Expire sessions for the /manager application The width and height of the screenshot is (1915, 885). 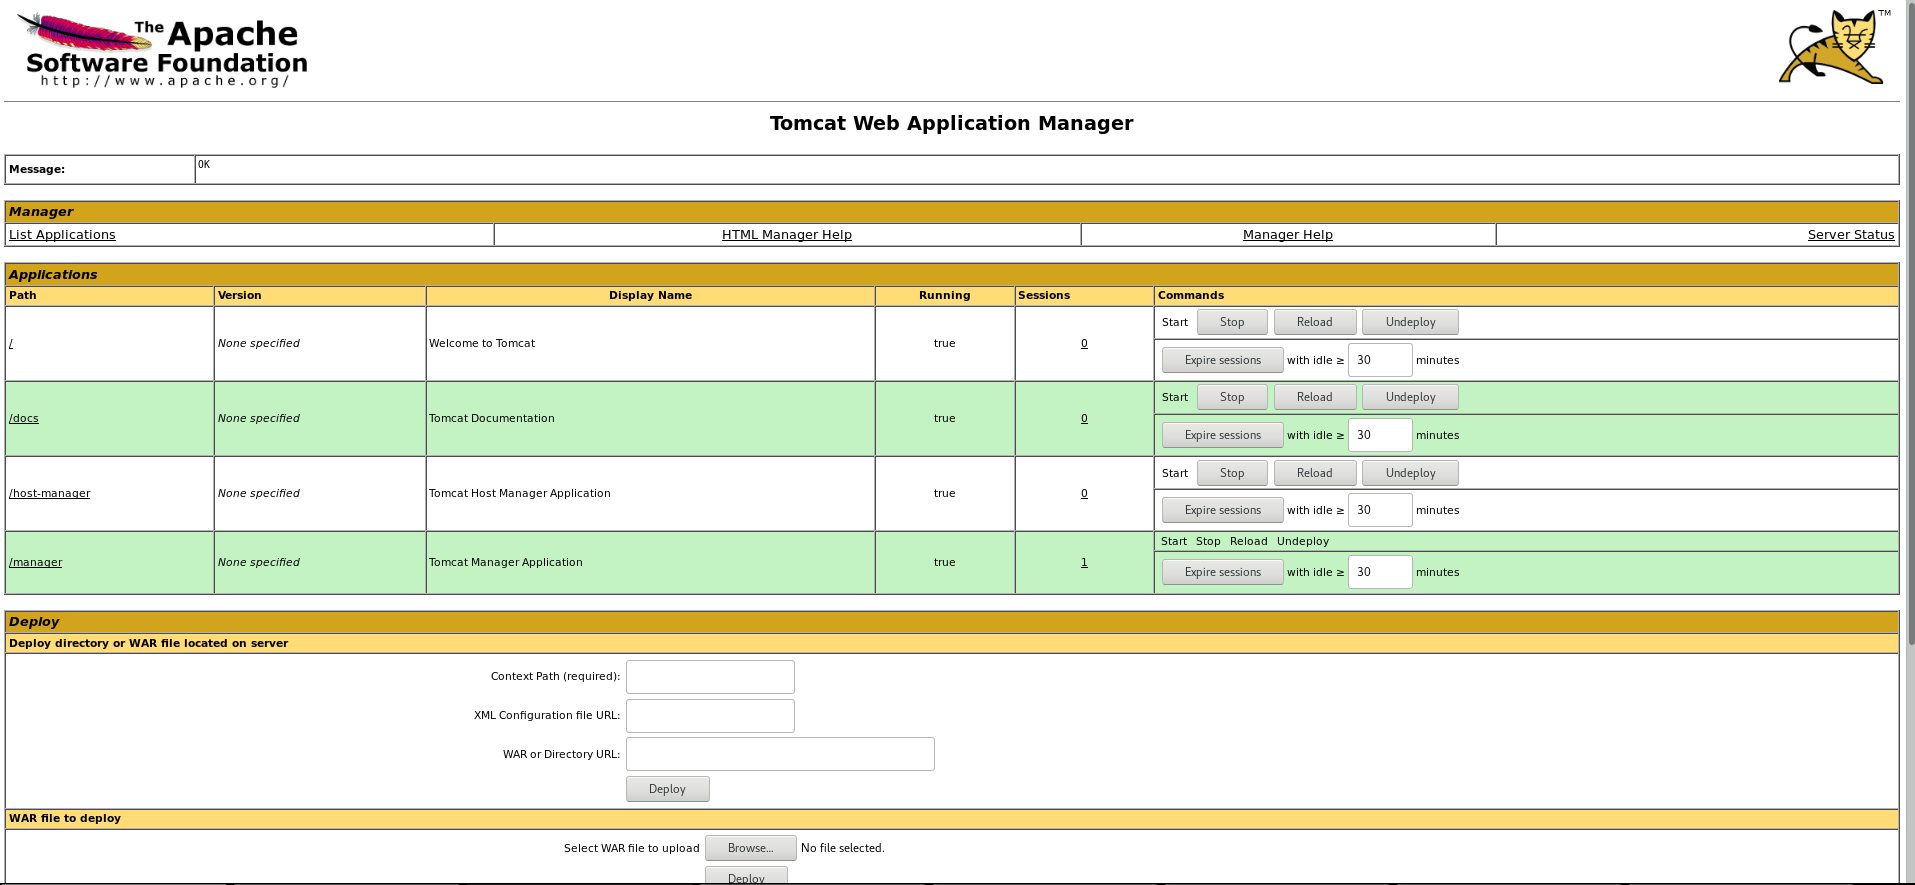click(x=1222, y=572)
